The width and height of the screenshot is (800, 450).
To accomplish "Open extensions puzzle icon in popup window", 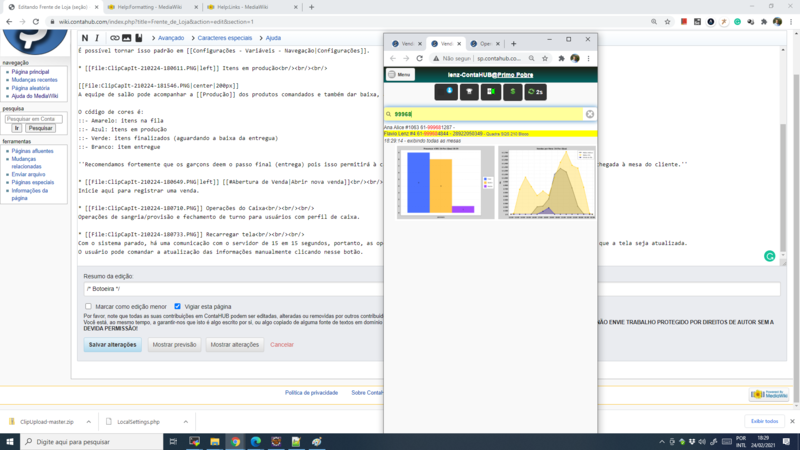I will [561, 59].
